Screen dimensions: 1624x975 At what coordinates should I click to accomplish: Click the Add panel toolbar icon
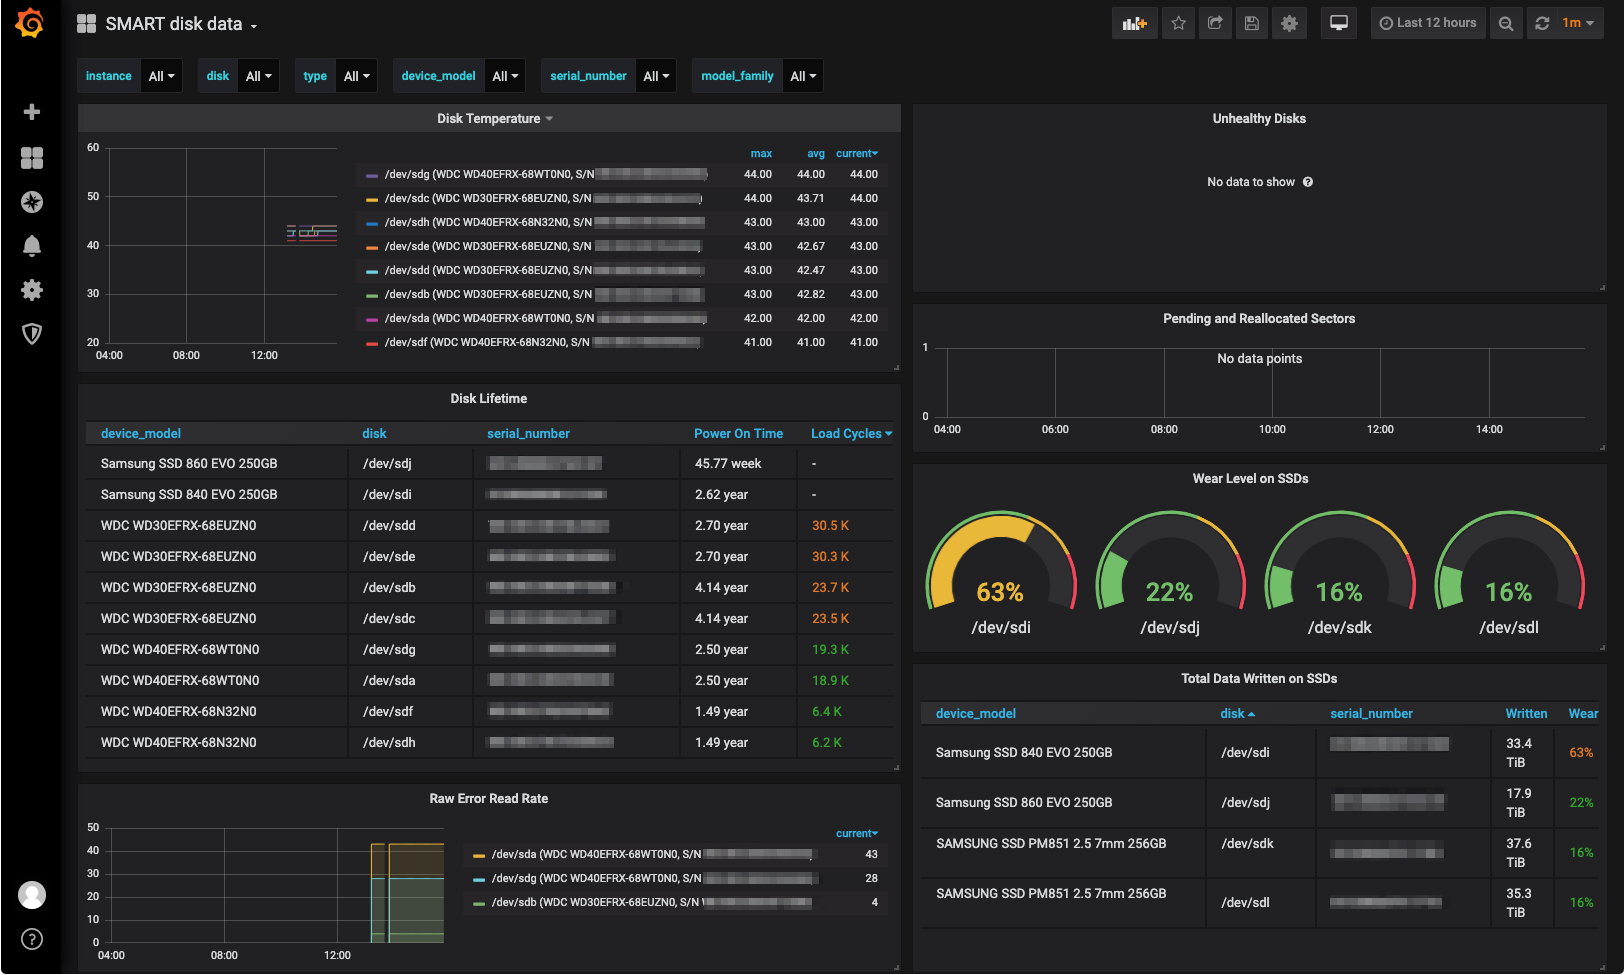pos(1134,23)
